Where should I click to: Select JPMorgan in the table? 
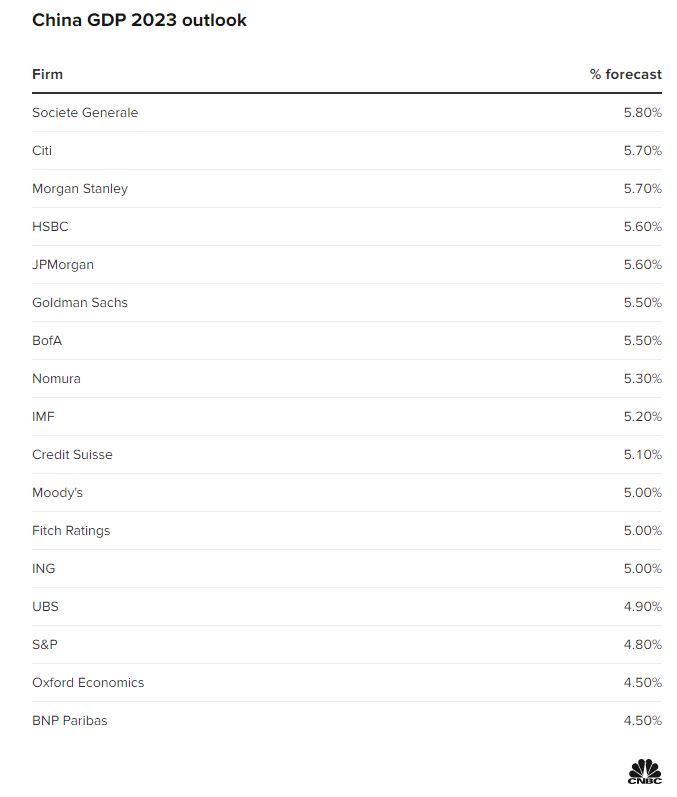click(63, 265)
